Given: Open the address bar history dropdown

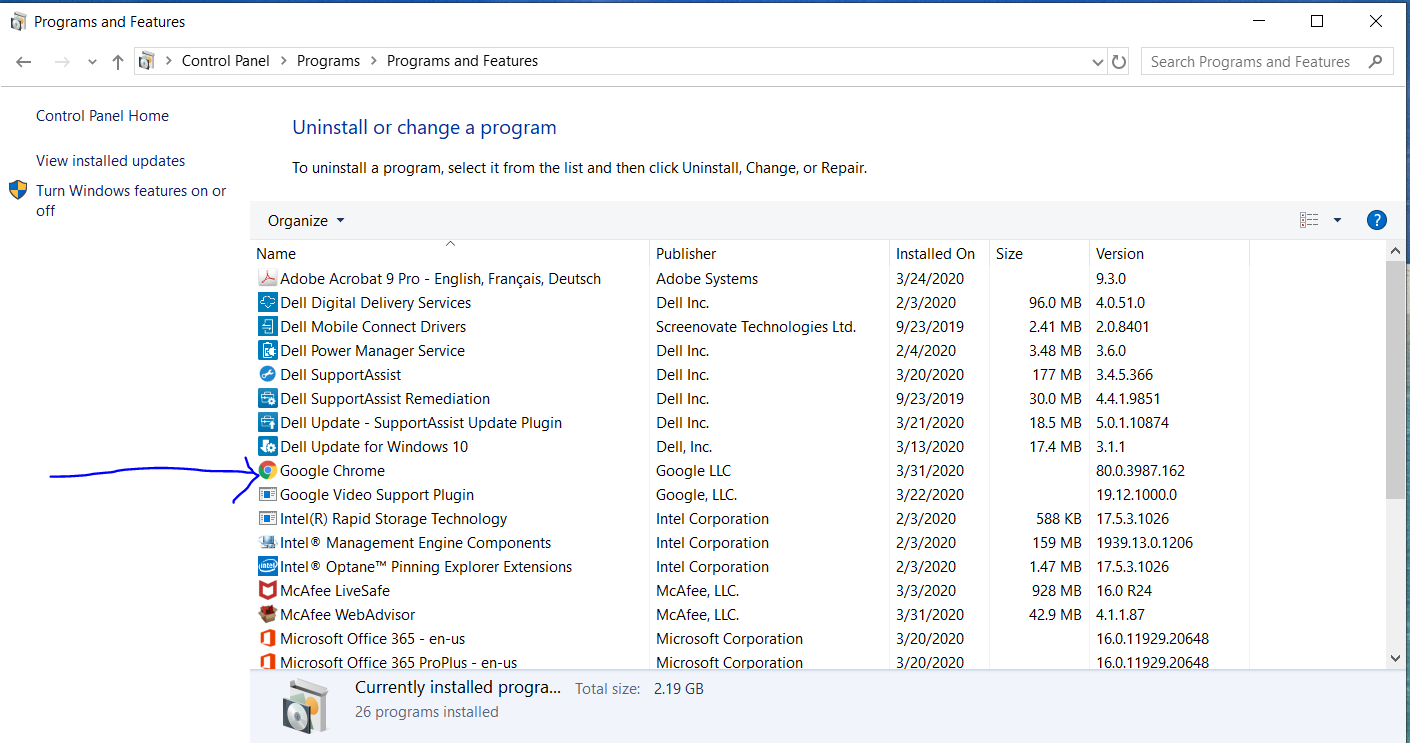Looking at the screenshot, I should (x=1099, y=62).
